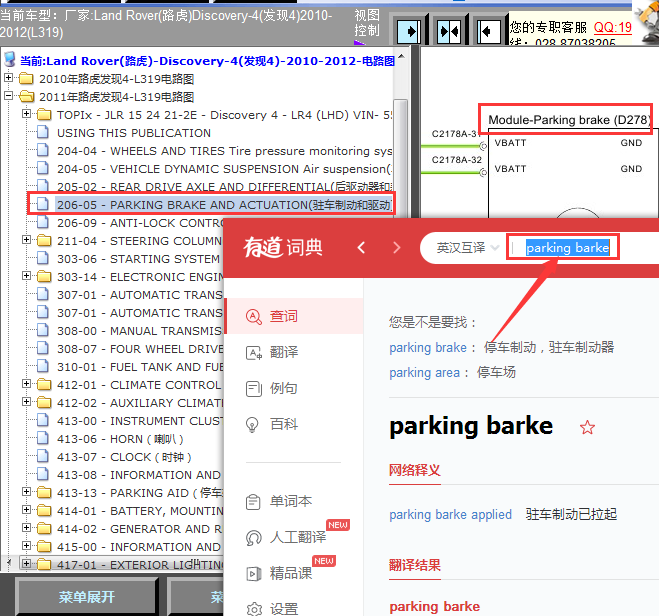Switch to the 百科 tab
This screenshot has height=616, width=659.
pos(294,424)
